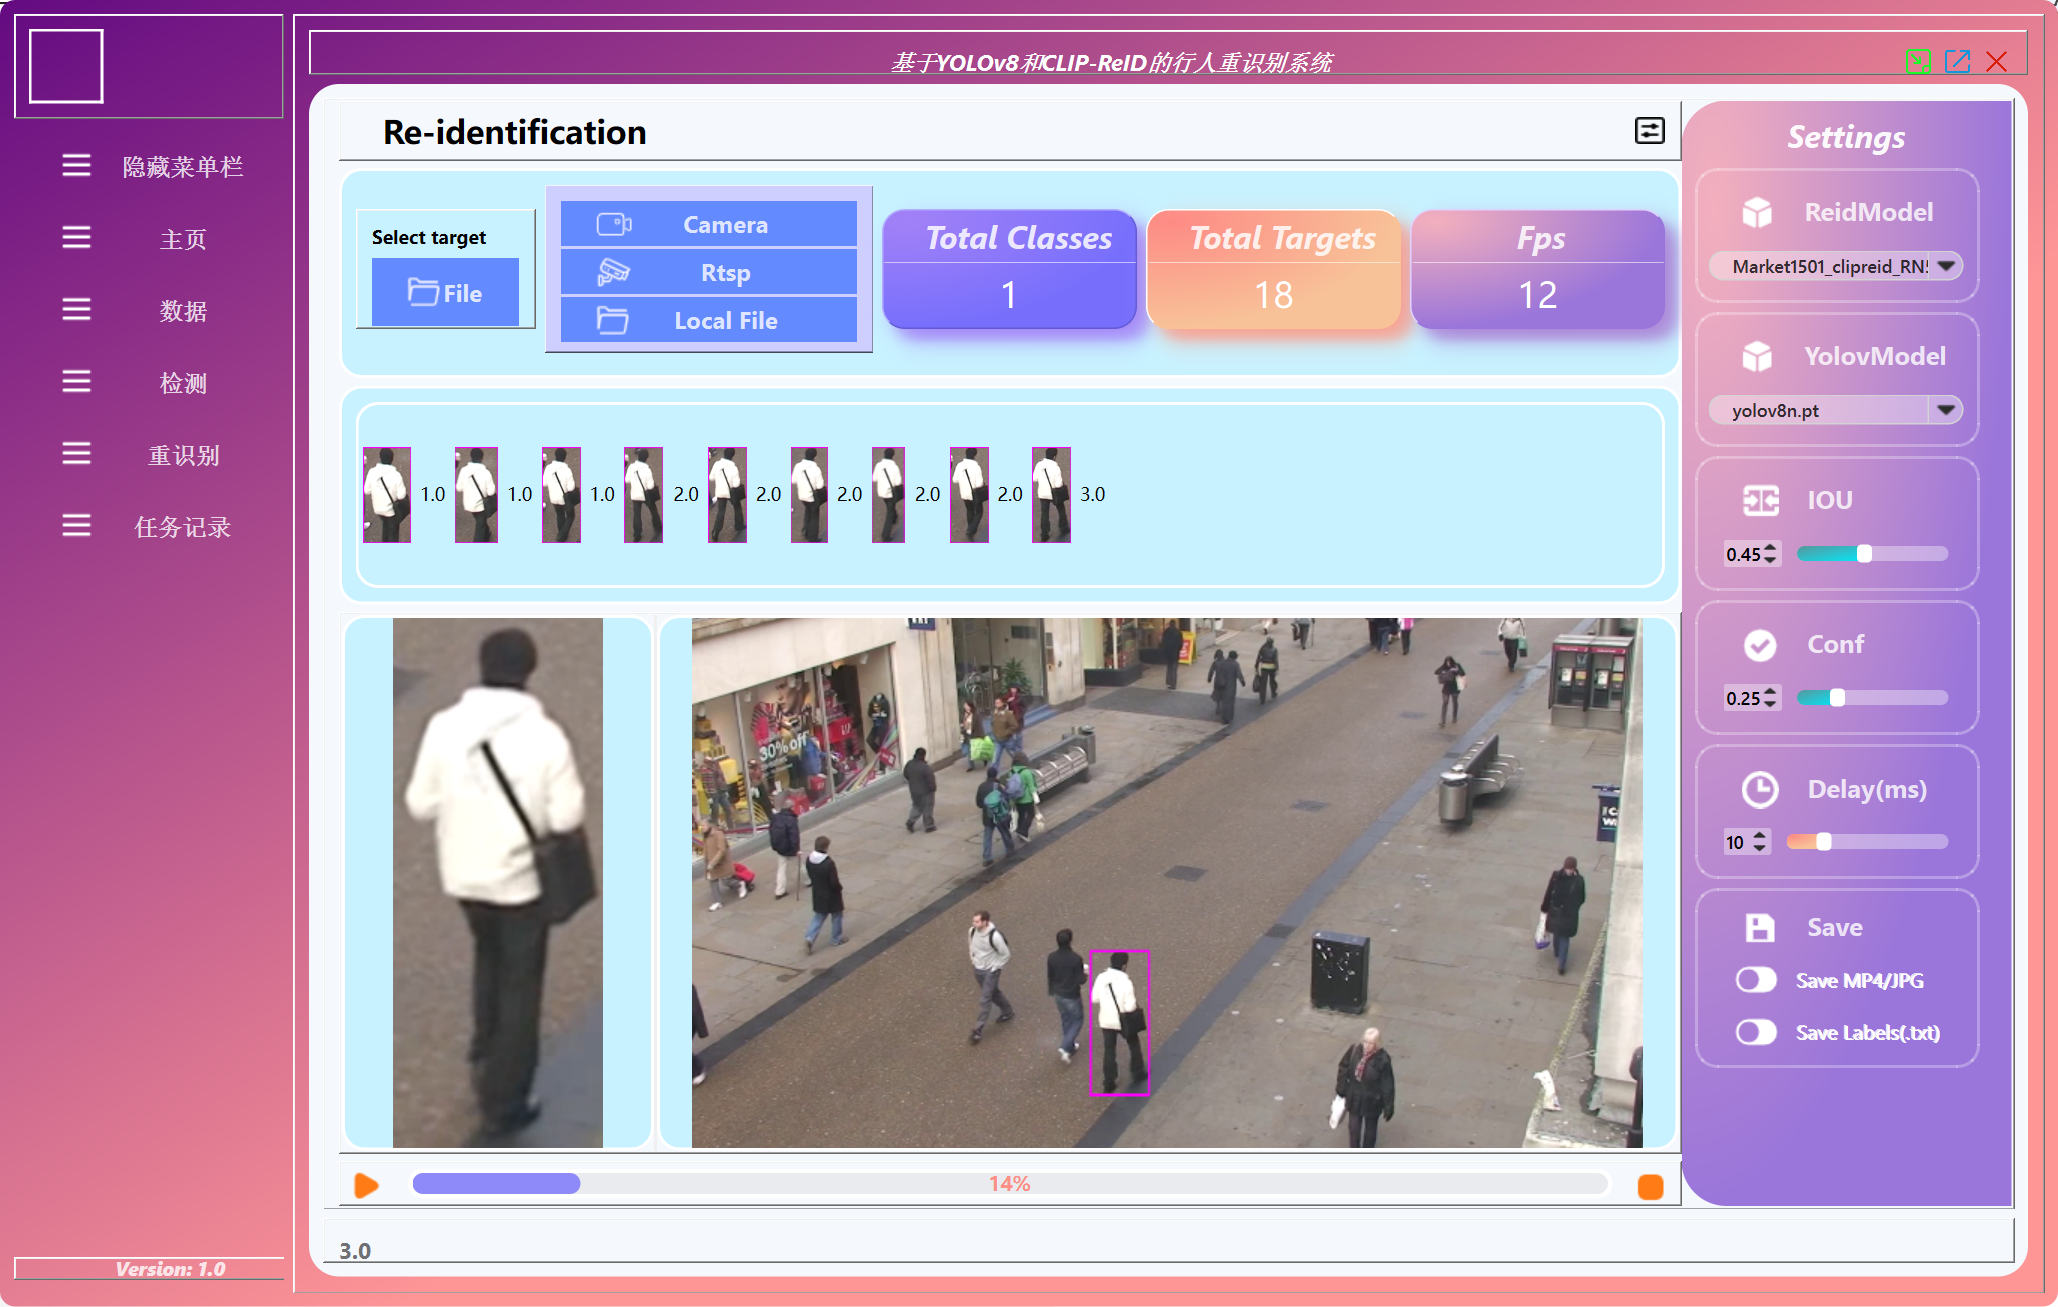Click the Conf slider handle
The width and height of the screenshot is (2058, 1307).
pyautogui.click(x=1837, y=698)
